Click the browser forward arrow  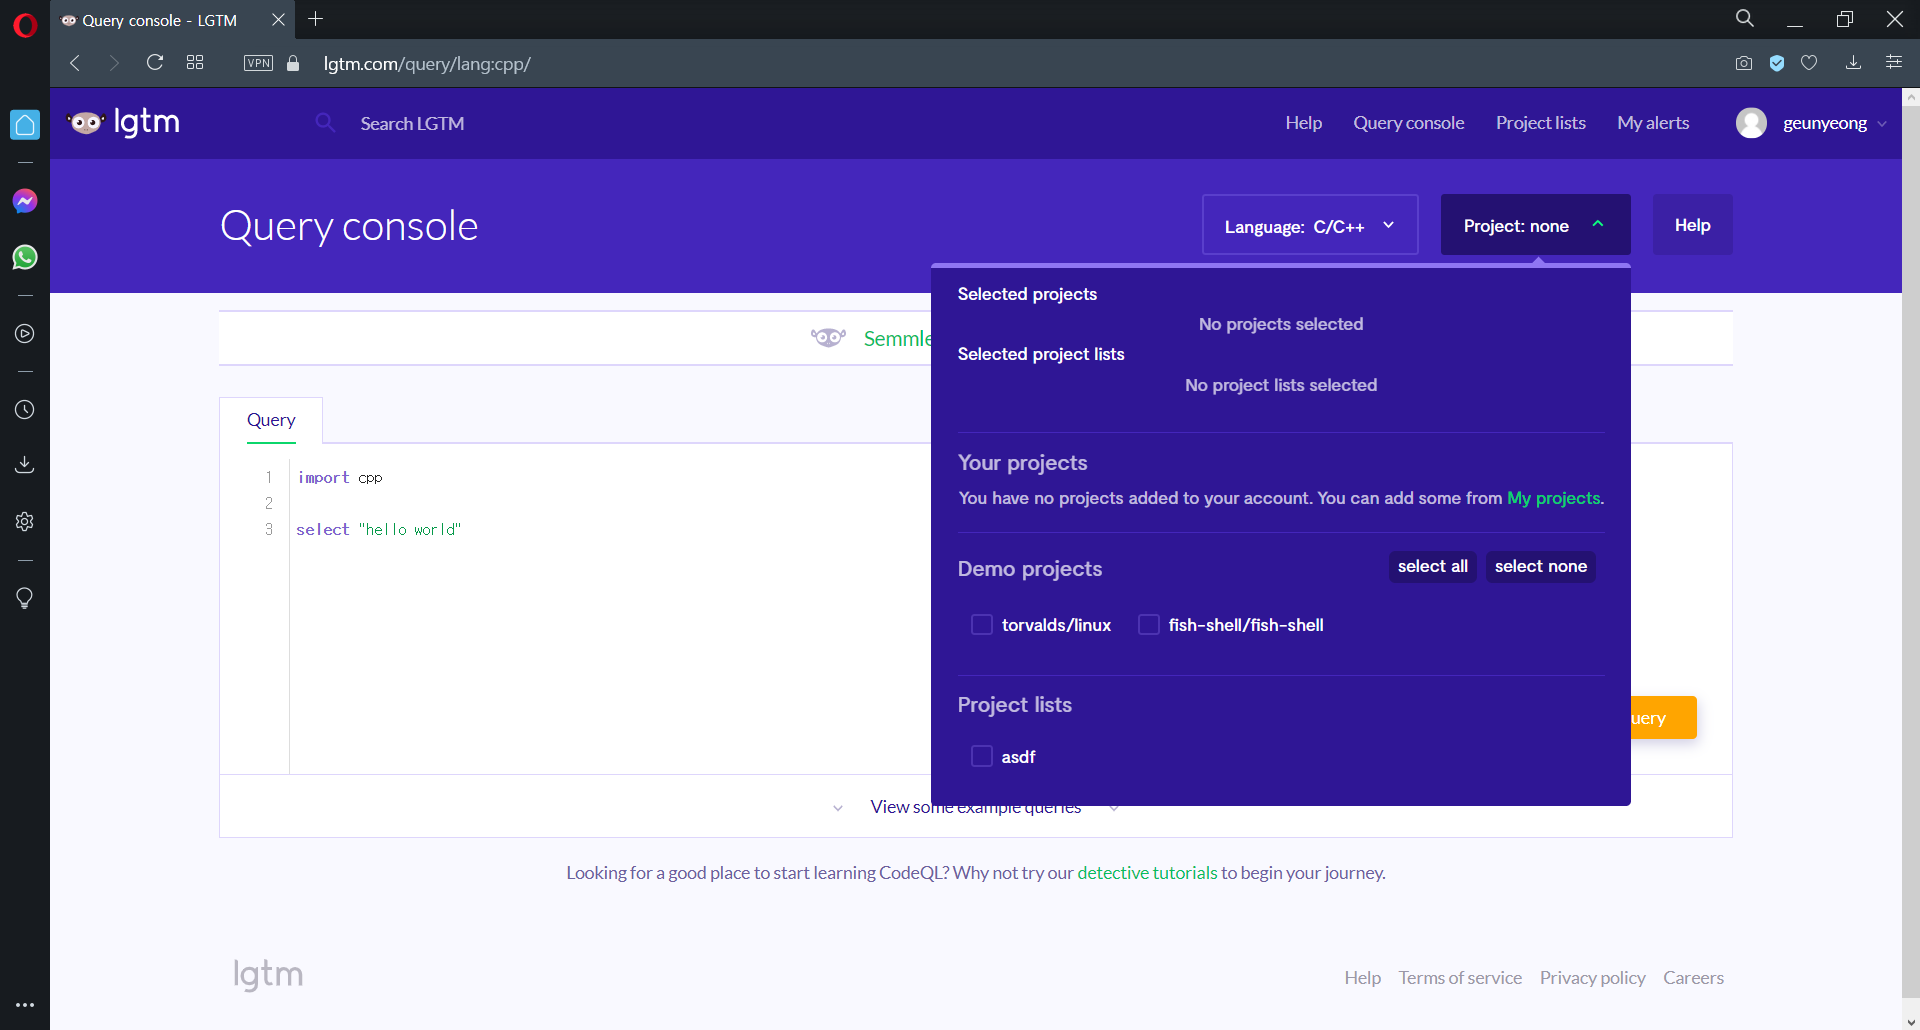(113, 63)
